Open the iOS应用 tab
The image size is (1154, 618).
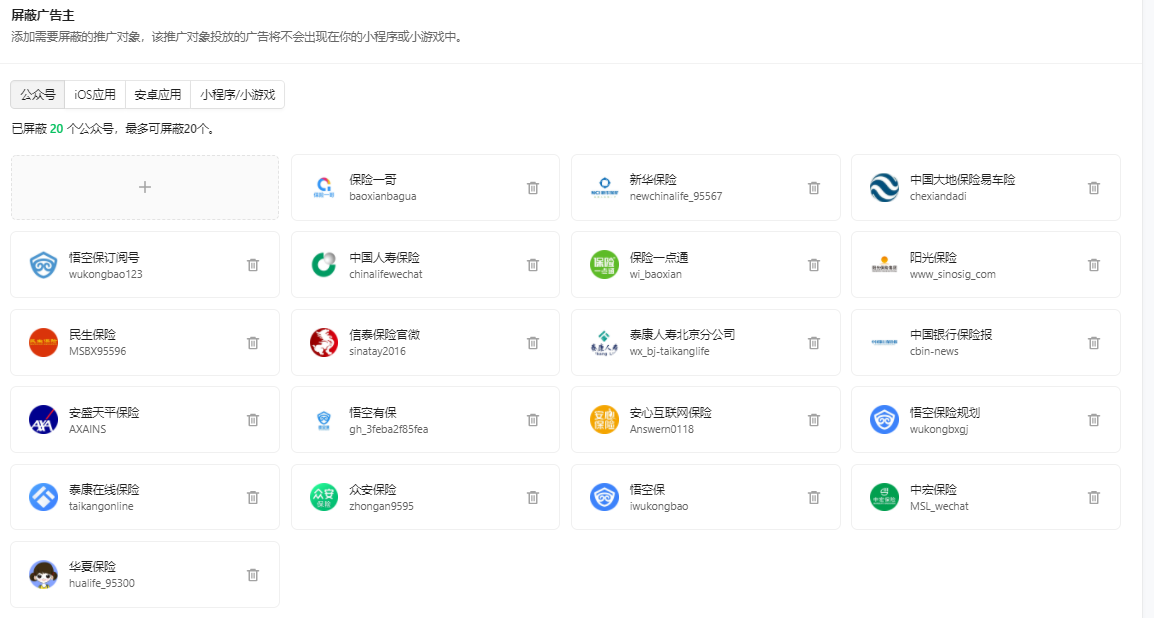[x=95, y=95]
